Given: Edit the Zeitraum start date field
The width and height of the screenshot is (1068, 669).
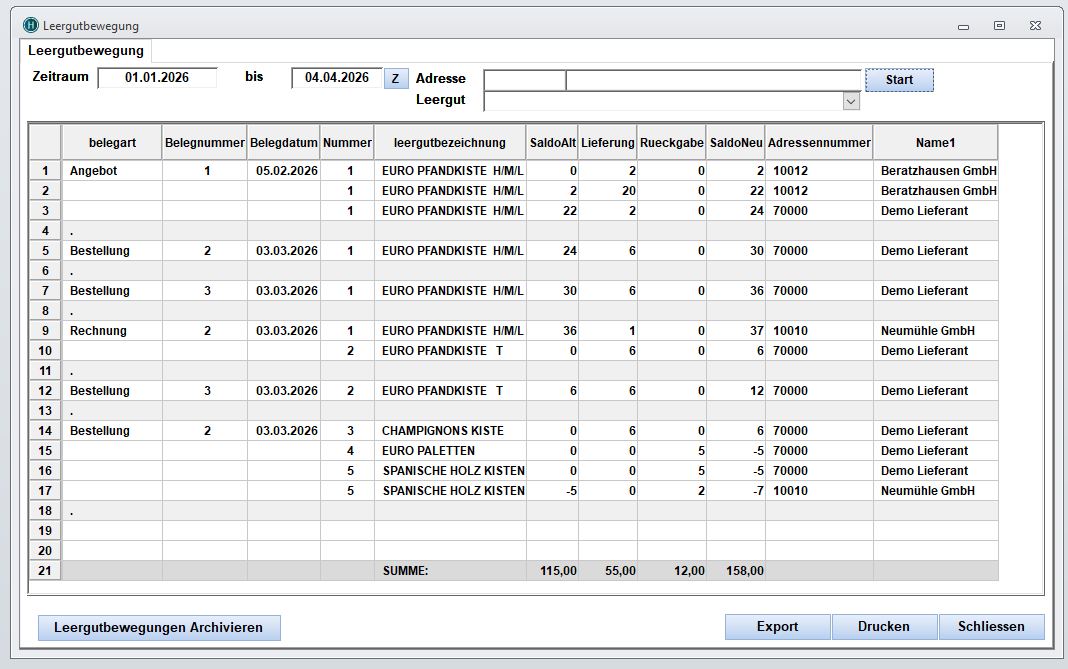Looking at the screenshot, I should (x=157, y=78).
